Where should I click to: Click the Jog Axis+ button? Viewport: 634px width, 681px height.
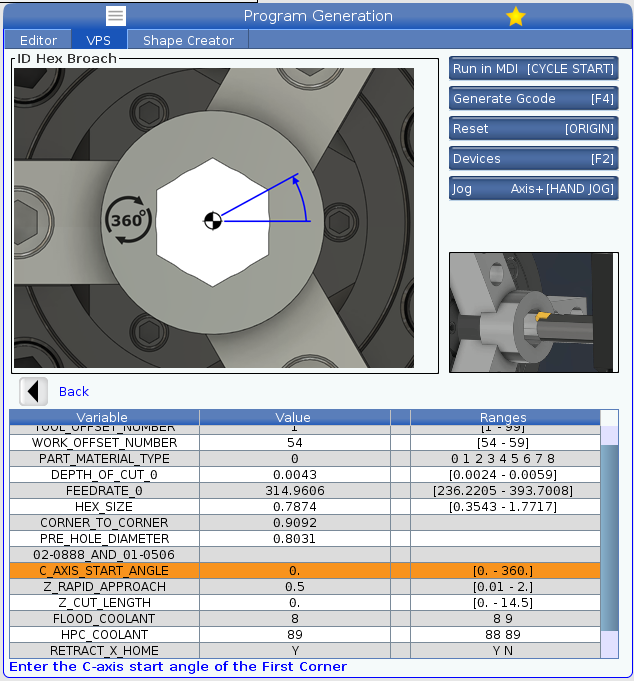coord(534,188)
